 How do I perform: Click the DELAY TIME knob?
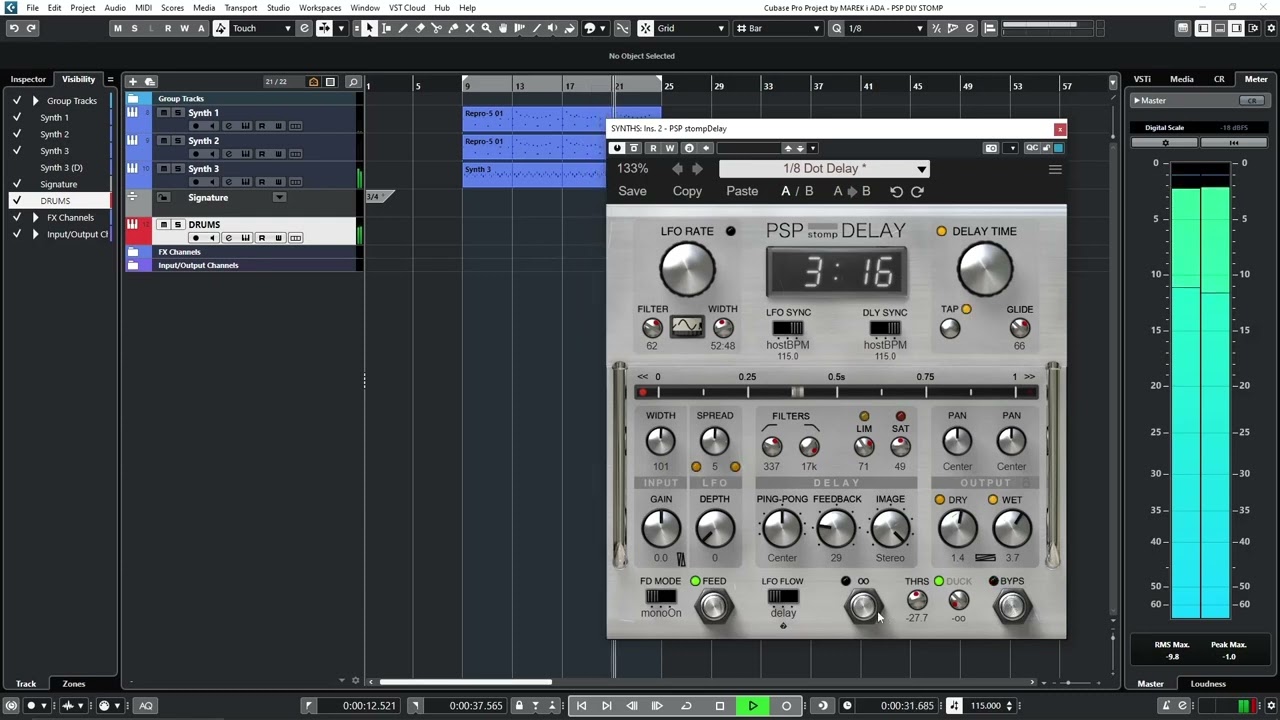(x=984, y=270)
